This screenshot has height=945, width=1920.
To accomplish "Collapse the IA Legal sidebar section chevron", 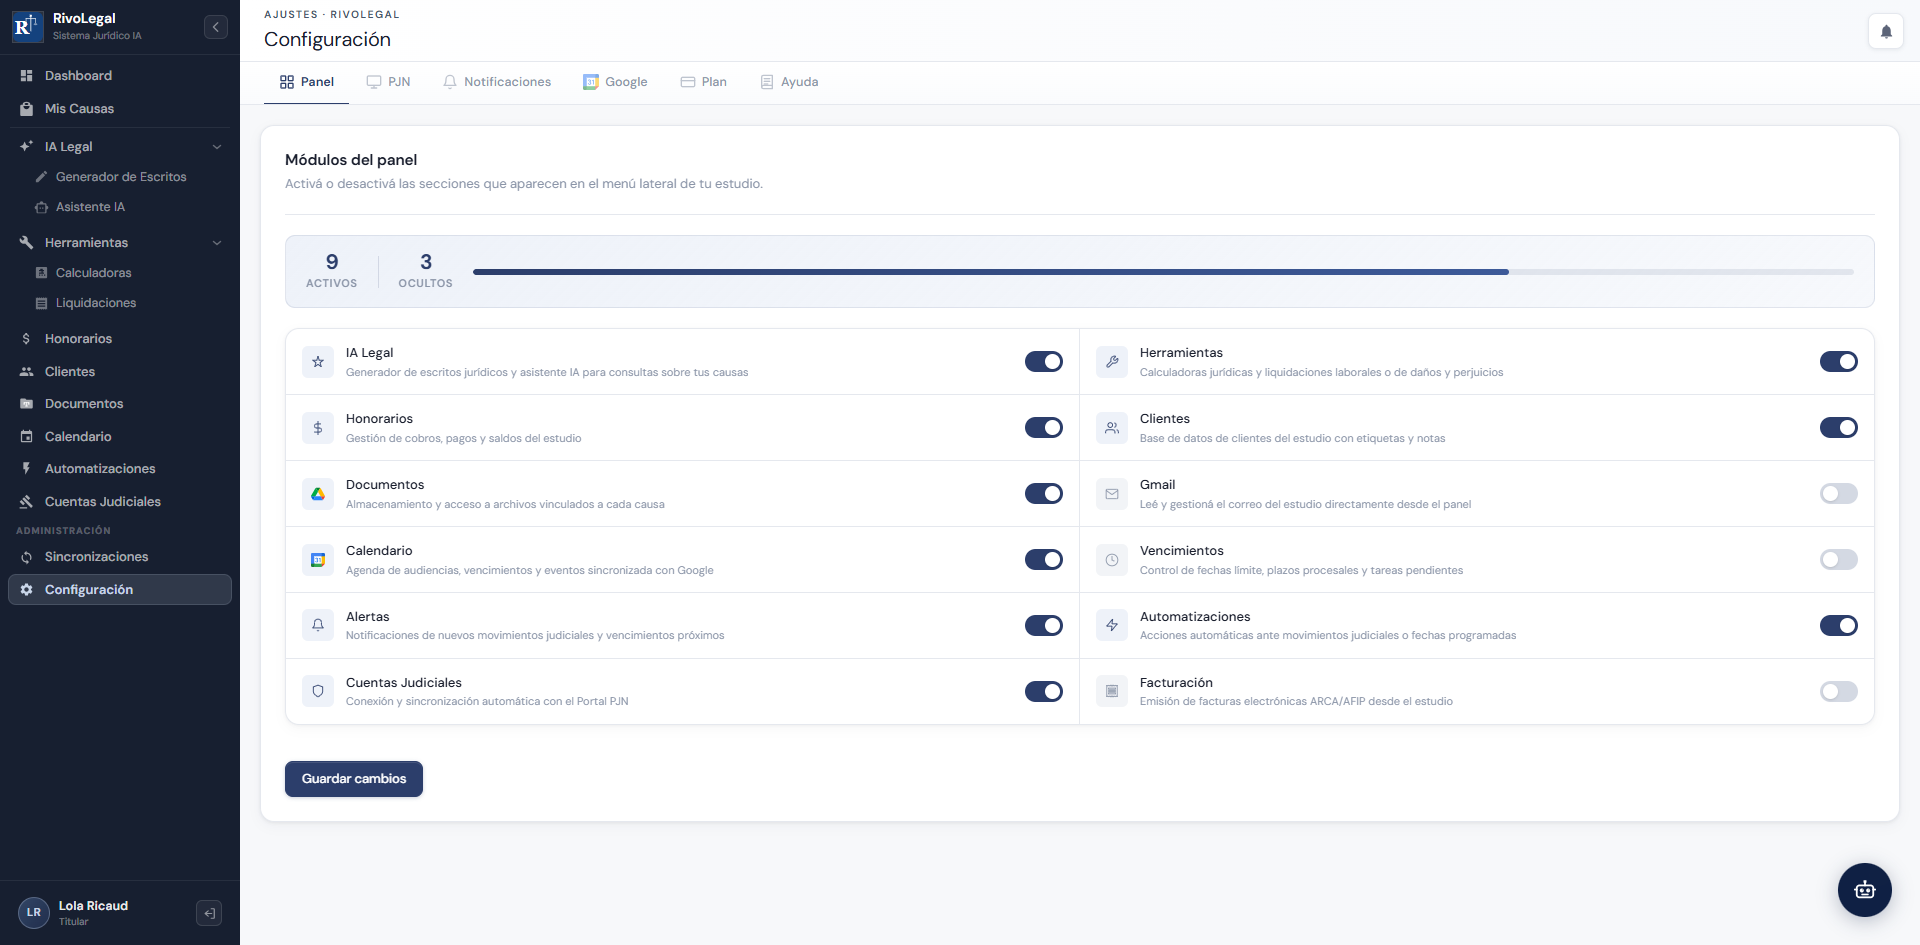I will pos(217,147).
